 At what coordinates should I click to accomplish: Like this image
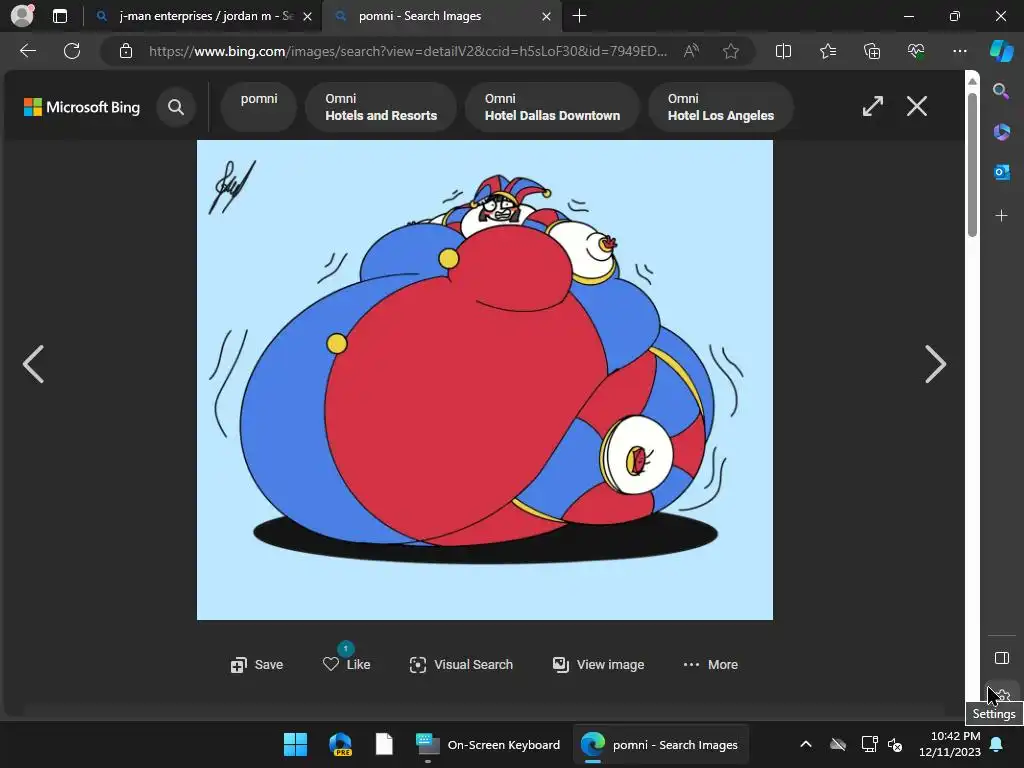pos(347,664)
